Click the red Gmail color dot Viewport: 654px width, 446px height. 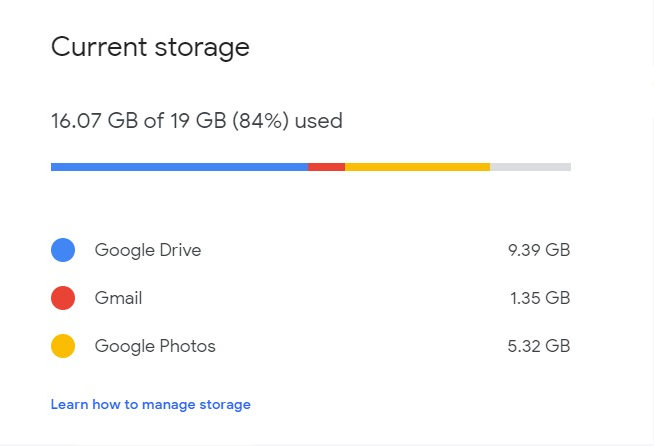tap(63, 298)
